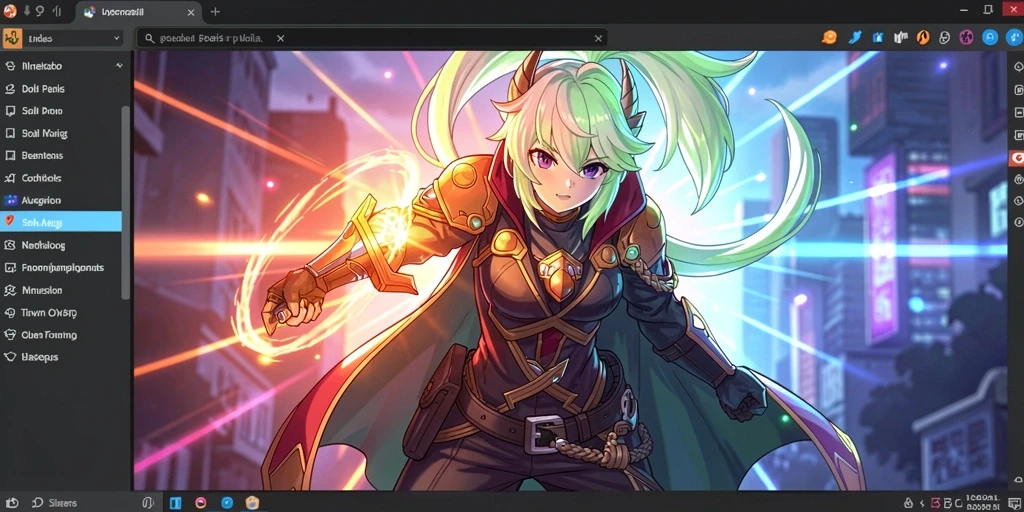Clear the search field text
Screen dimensions: 1024x512
point(598,39)
